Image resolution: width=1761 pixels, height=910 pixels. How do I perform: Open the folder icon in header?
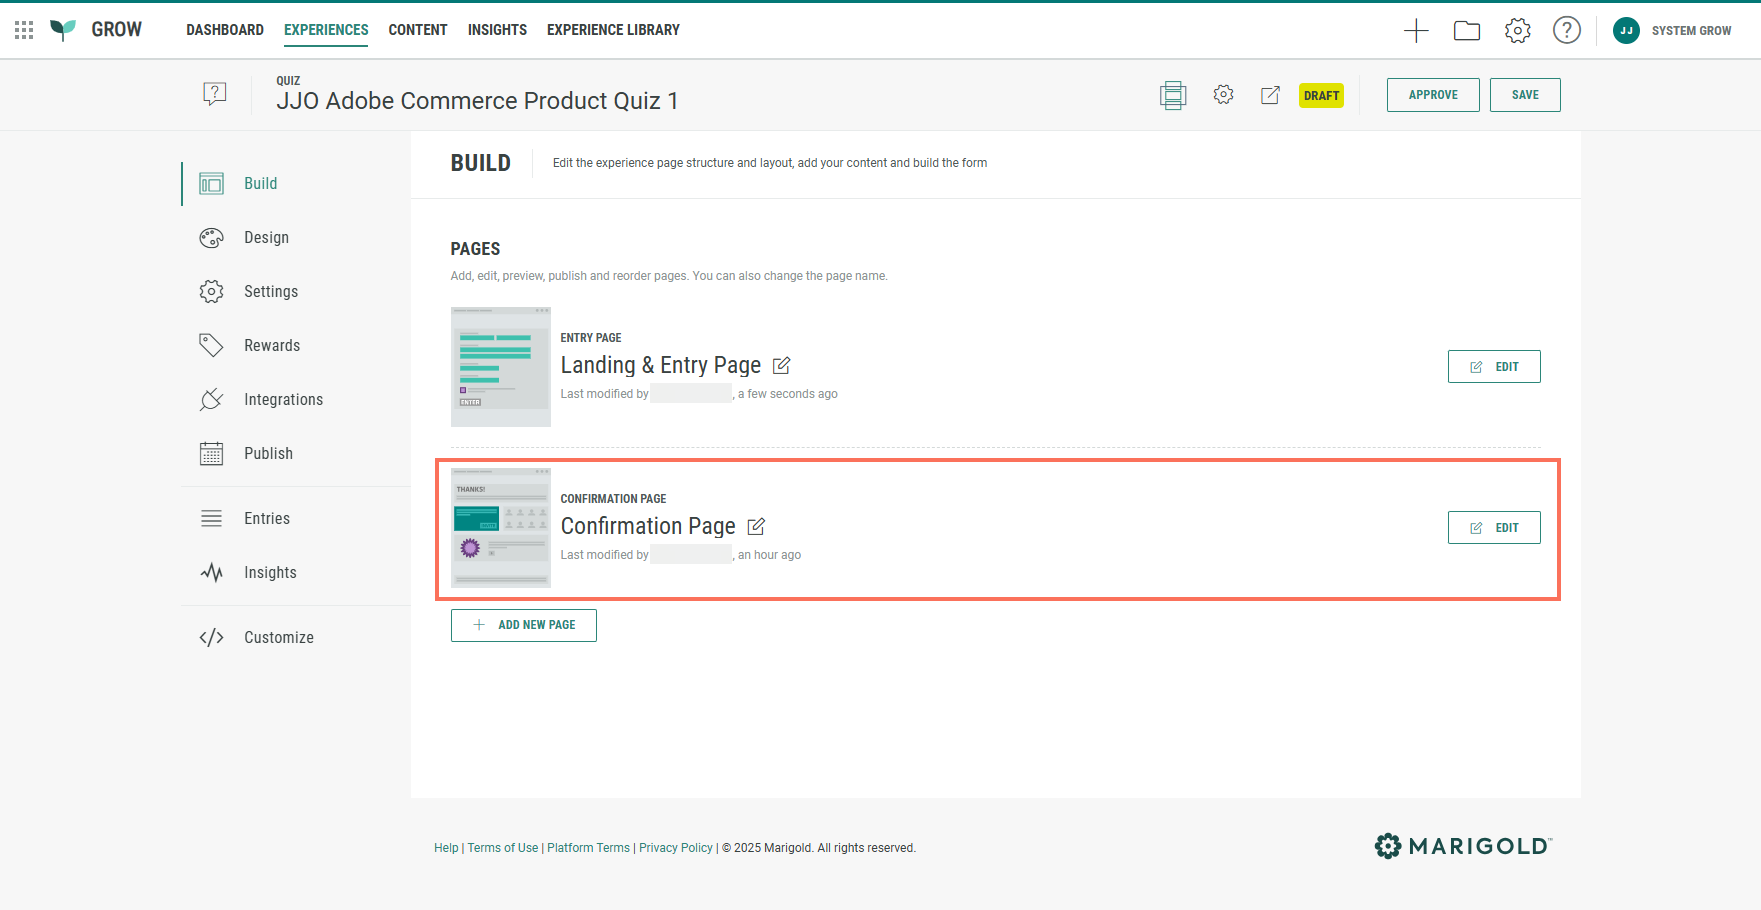[x=1467, y=31]
